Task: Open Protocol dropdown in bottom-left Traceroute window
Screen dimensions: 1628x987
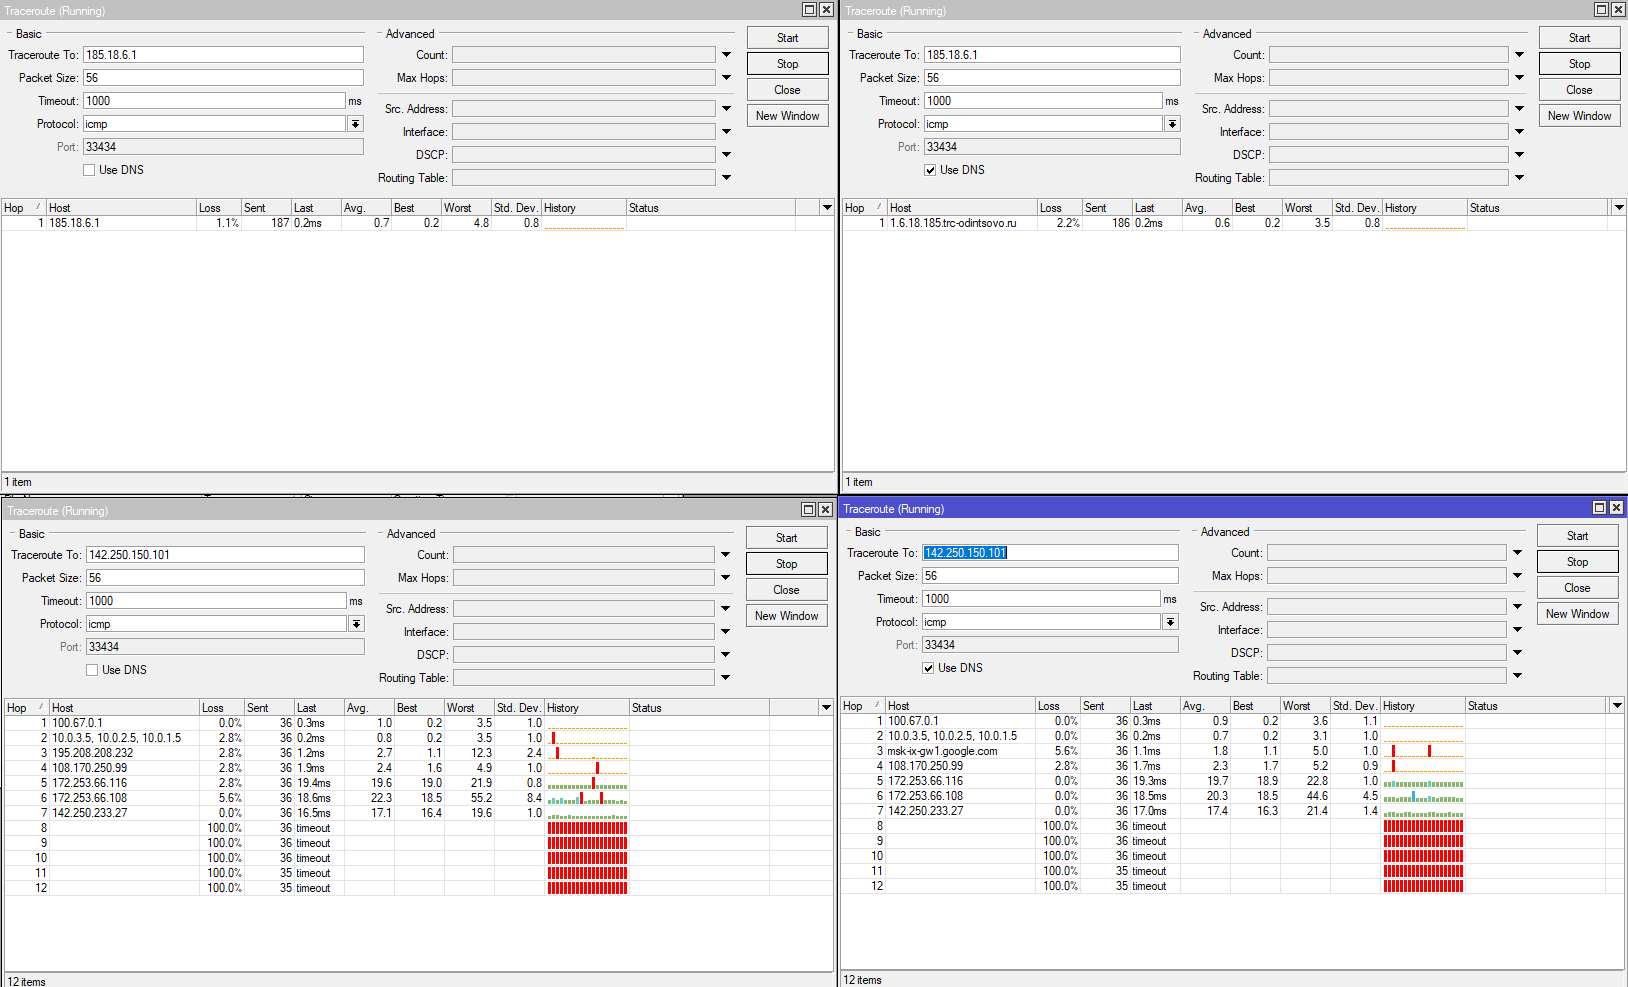Action: tap(356, 624)
